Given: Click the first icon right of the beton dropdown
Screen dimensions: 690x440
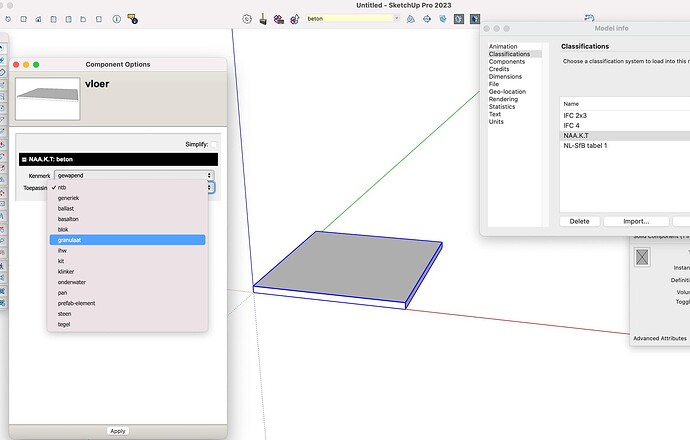Looking at the screenshot, I should tap(411, 19).
